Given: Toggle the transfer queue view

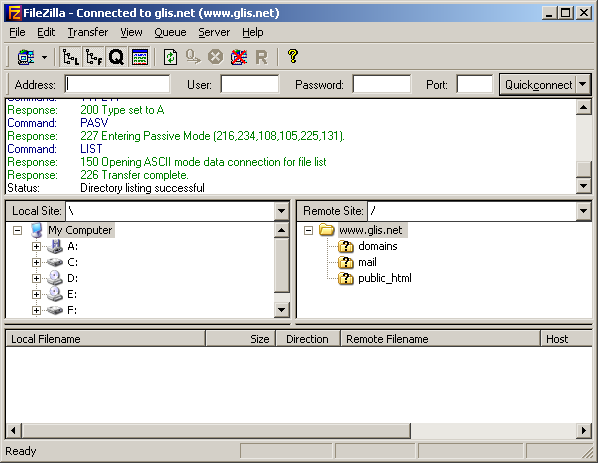Looking at the screenshot, I should click(116, 58).
